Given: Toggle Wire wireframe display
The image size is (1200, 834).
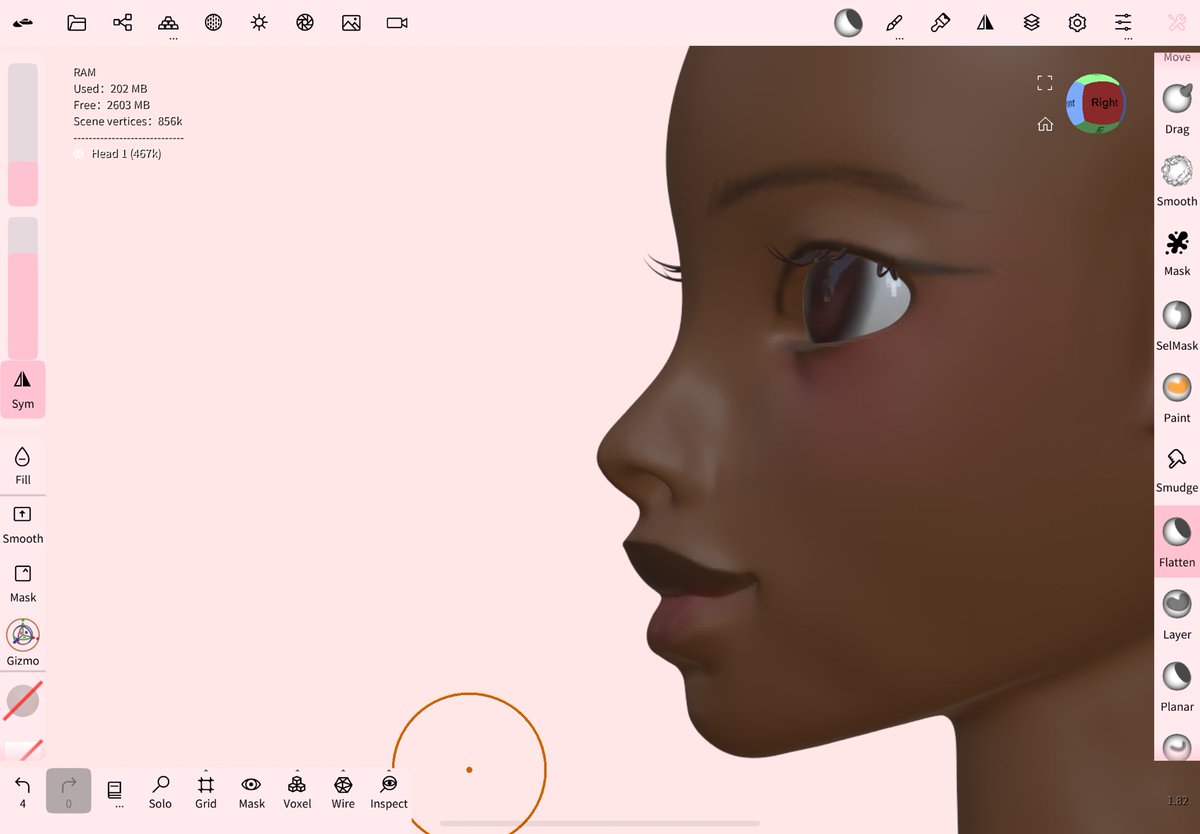Looking at the screenshot, I should tap(343, 791).
